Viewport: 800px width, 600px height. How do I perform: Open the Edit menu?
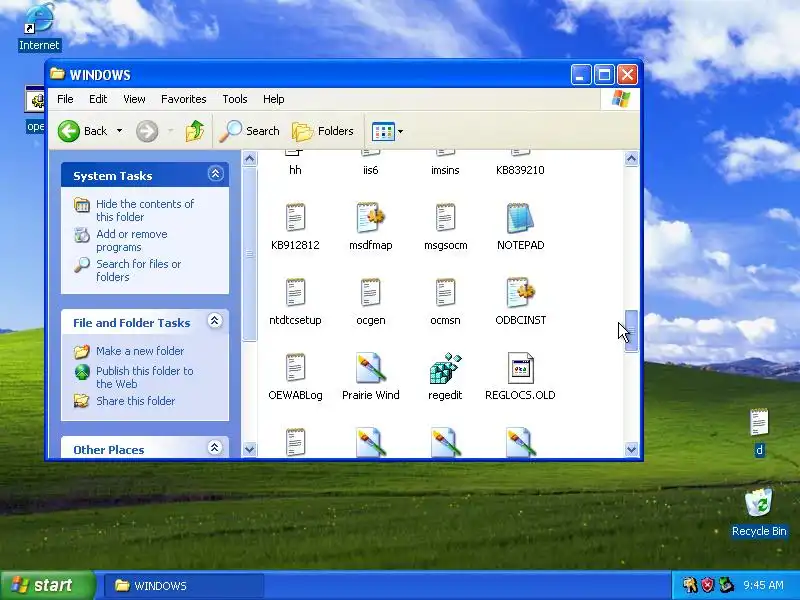point(98,99)
